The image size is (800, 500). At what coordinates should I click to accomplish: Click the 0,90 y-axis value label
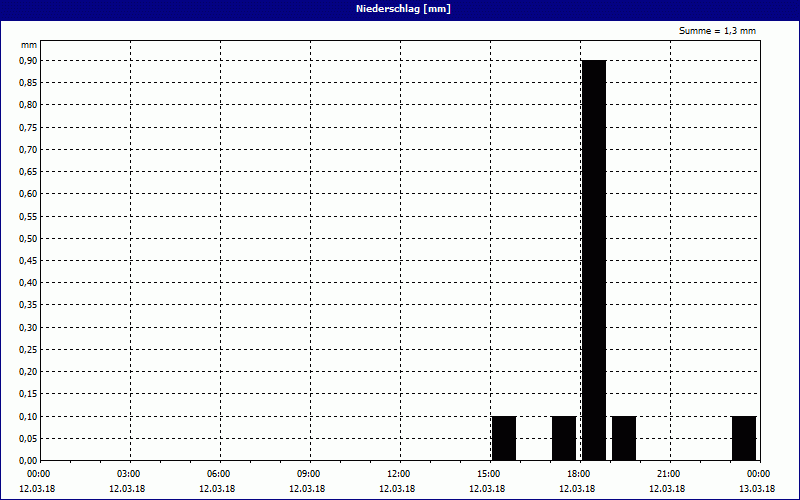[x=29, y=60]
